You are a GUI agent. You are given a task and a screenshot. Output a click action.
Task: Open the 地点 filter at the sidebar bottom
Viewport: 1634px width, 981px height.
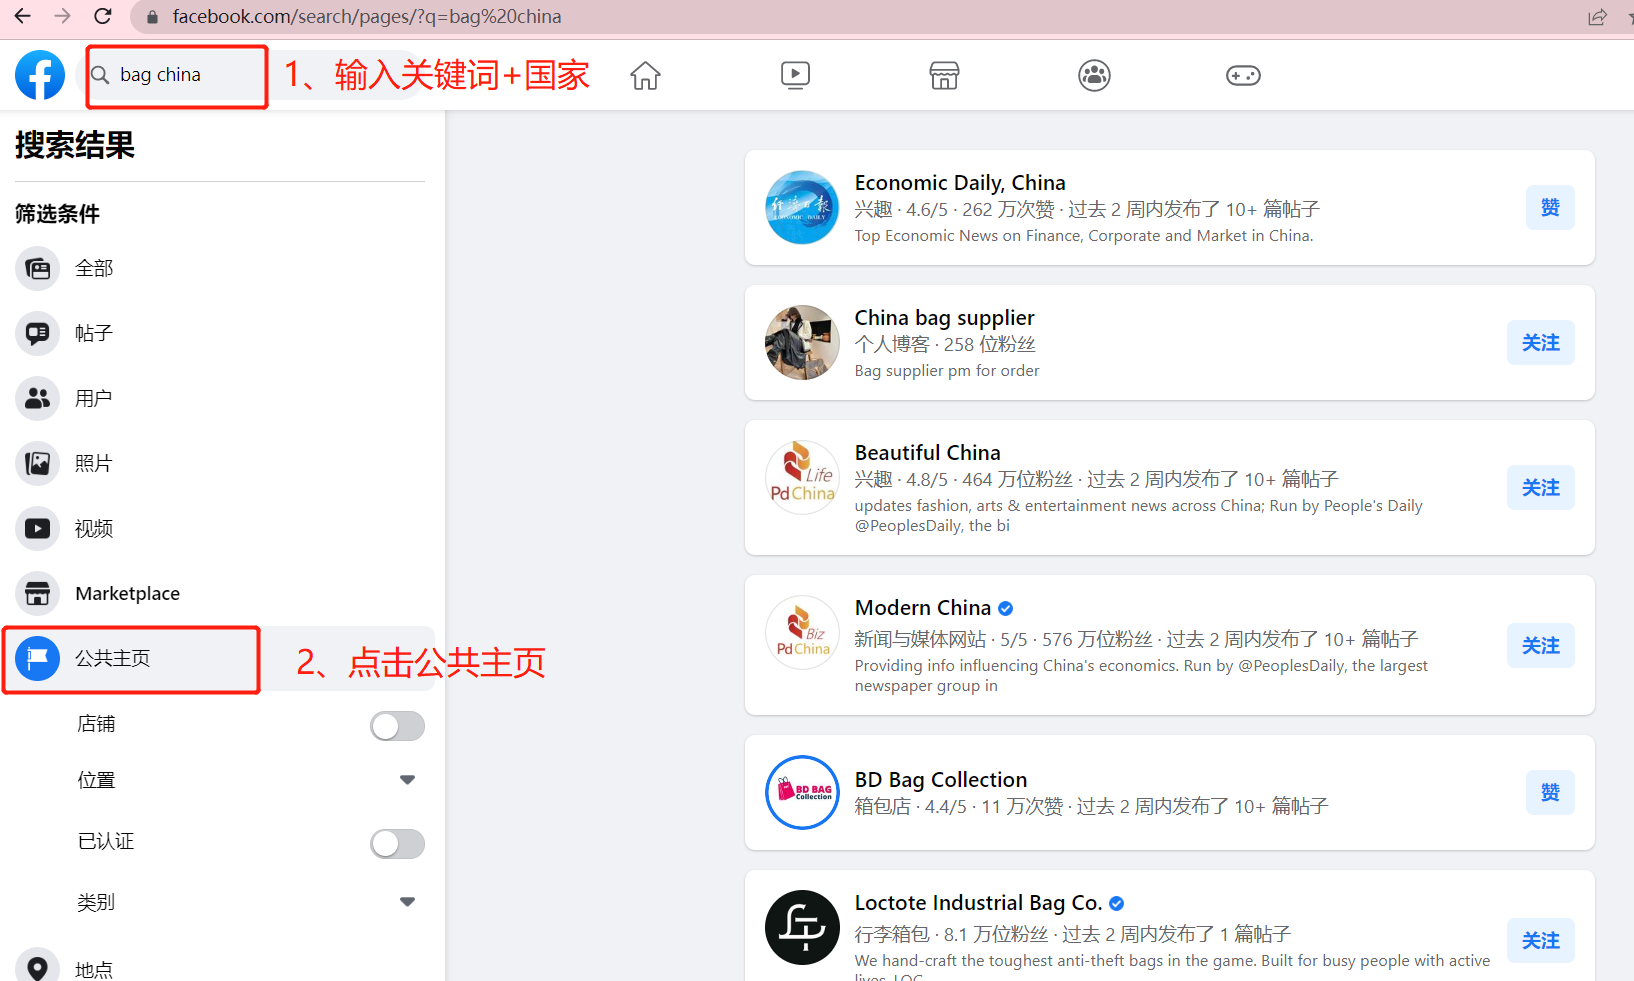click(95, 966)
